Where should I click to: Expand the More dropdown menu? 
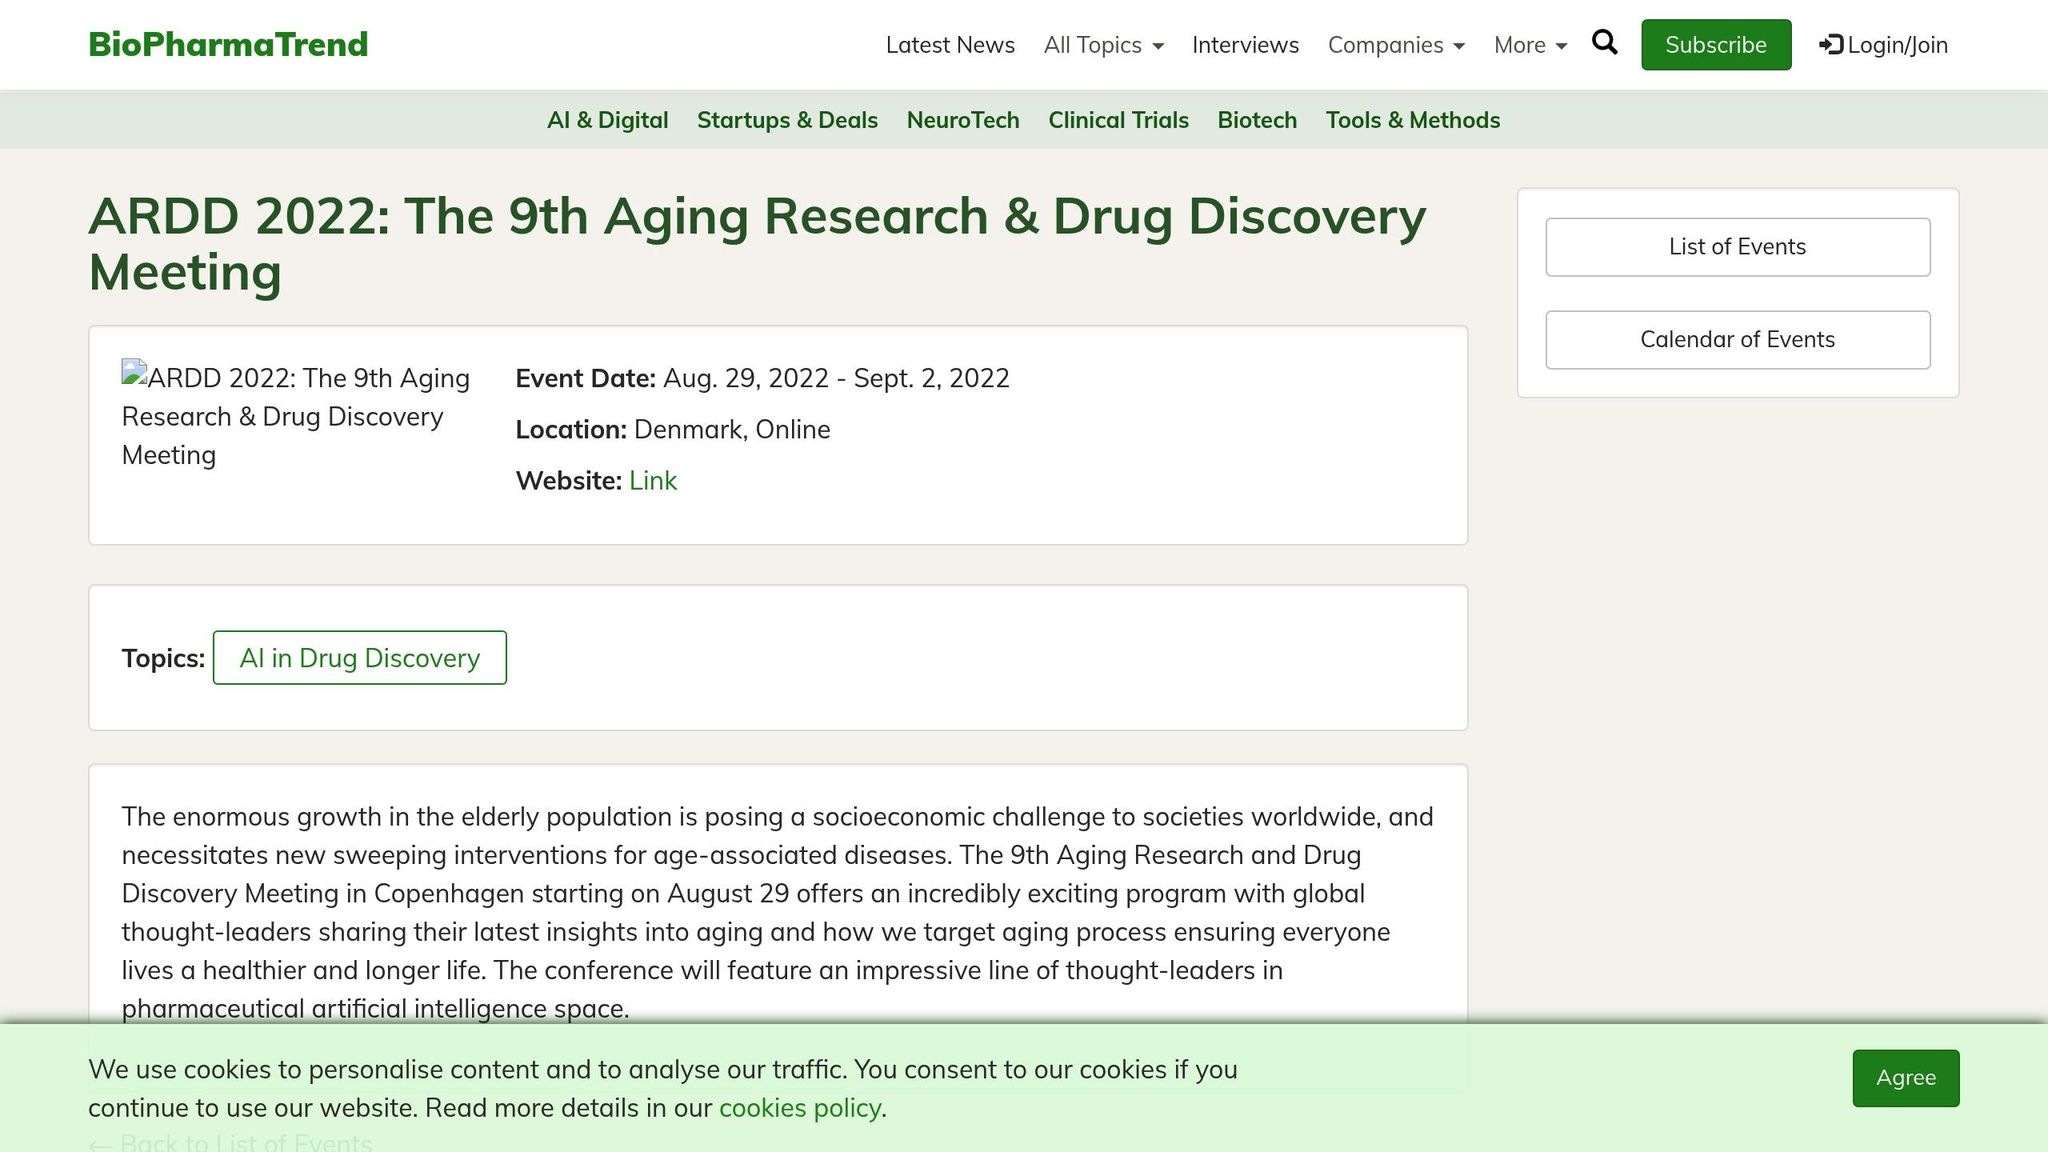(x=1530, y=45)
